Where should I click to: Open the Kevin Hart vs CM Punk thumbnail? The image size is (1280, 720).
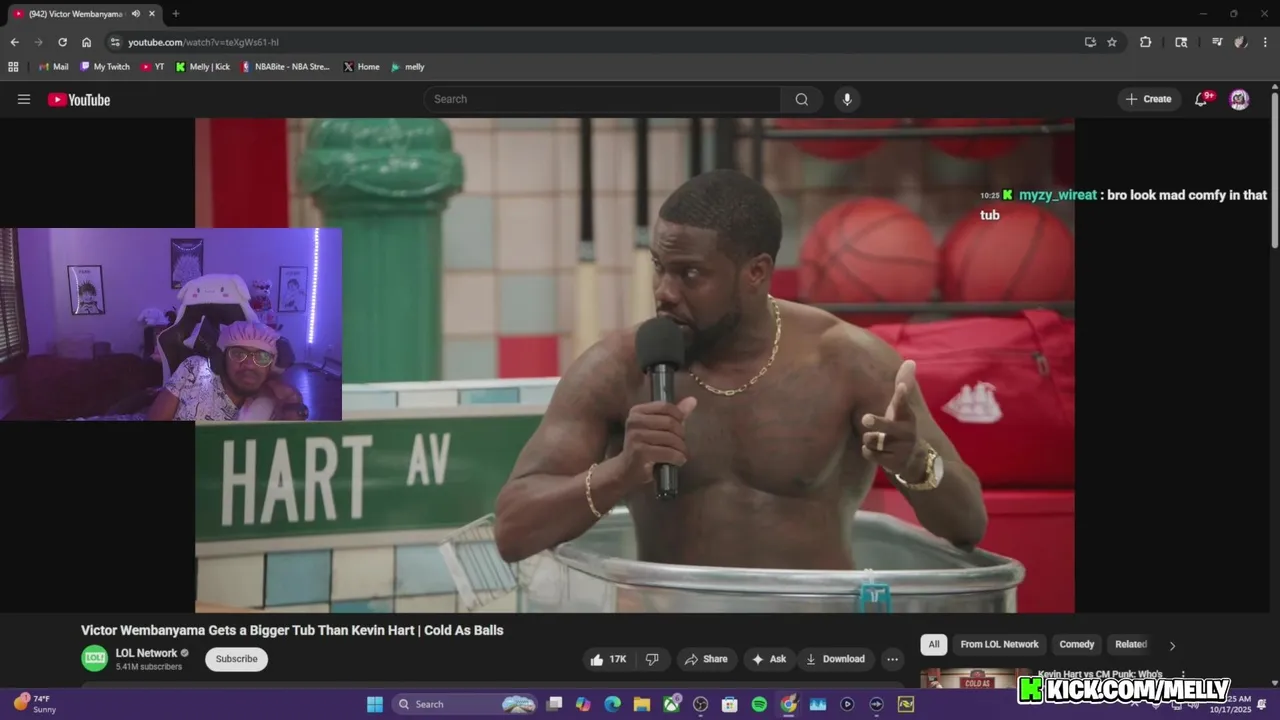point(975,678)
